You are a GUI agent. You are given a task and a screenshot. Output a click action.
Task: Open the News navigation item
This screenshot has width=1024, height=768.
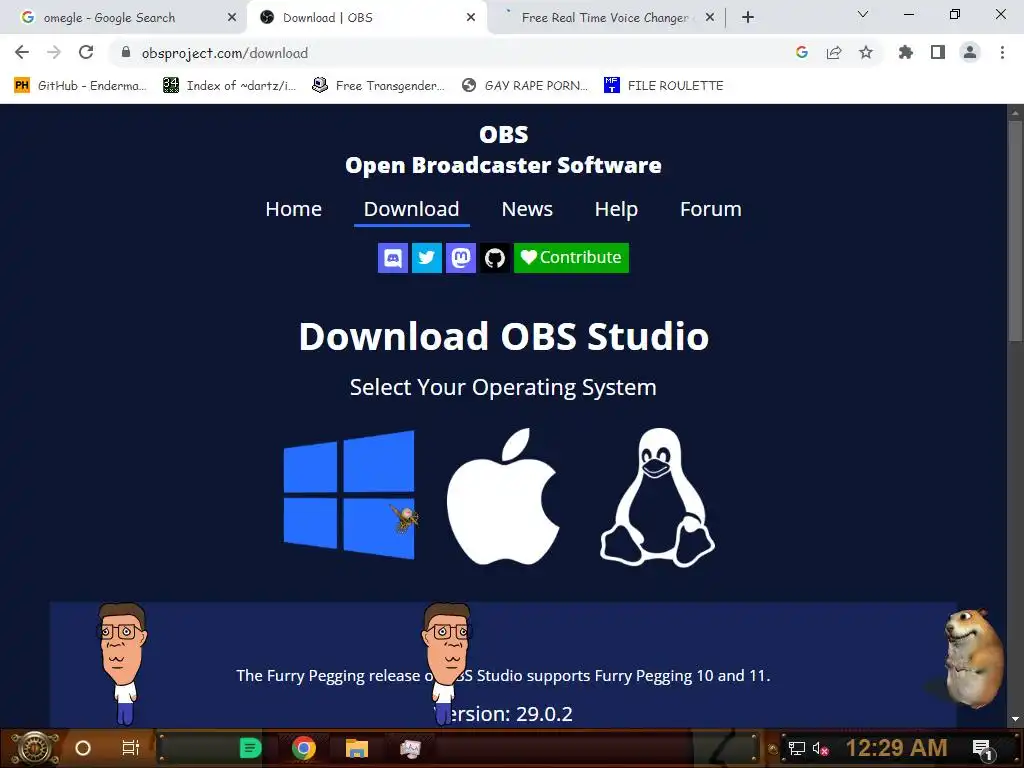pyautogui.click(x=527, y=209)
